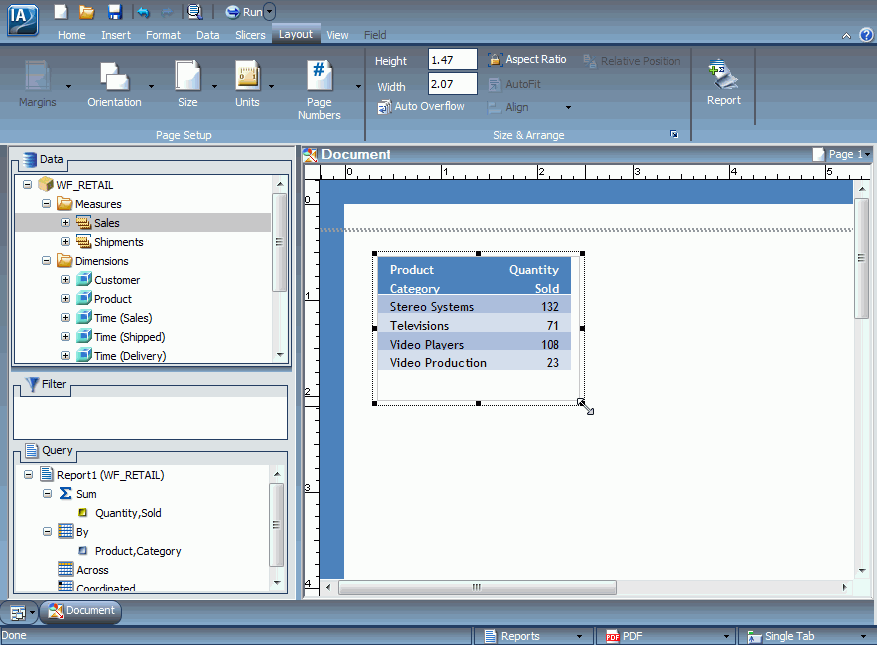This screenshot has height=645, width=877.
Task: Click the Redo arrow icon
Action: pos(167,12)
